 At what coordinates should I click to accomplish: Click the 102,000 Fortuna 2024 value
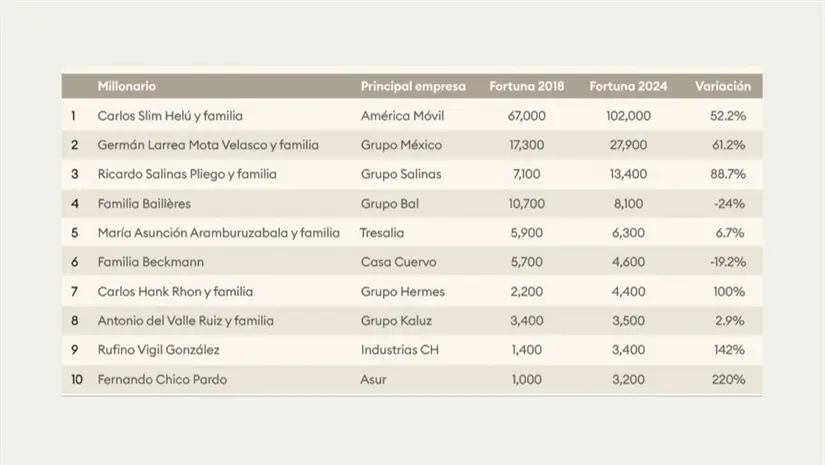(628, 116)
